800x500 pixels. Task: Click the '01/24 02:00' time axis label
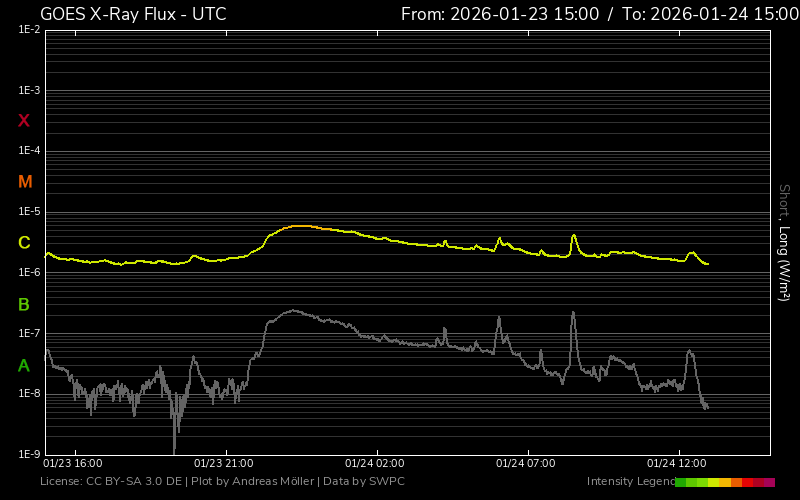(x=374, y=463)
